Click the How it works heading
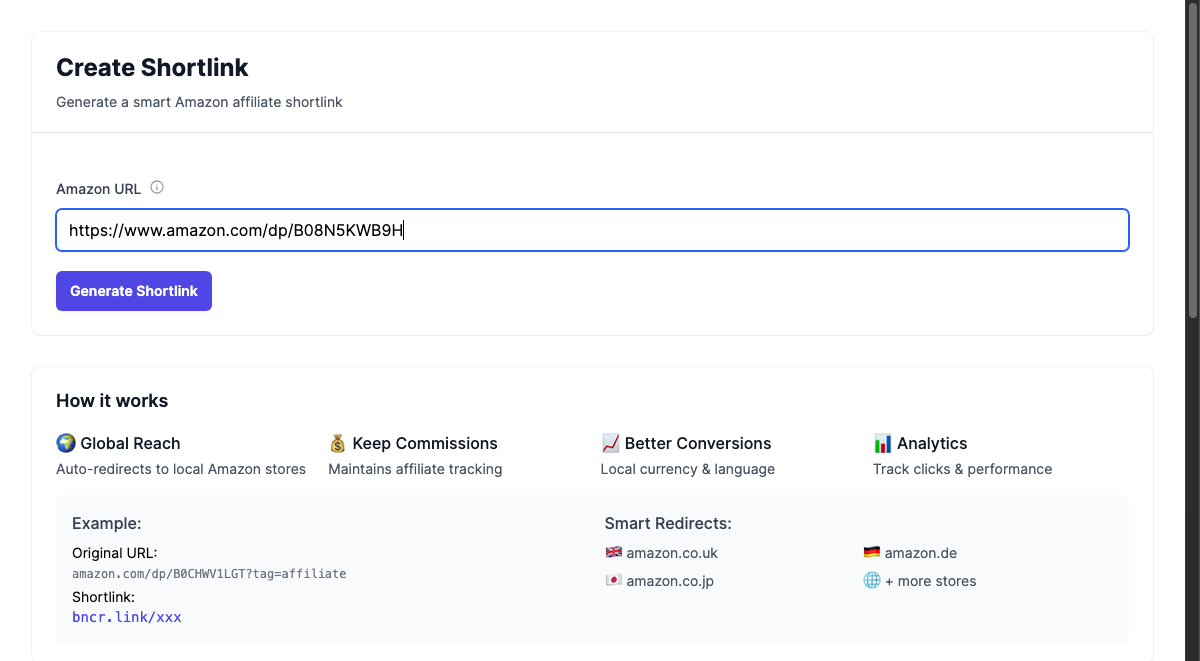1200x661 pixels. click(x=112, y=401)
